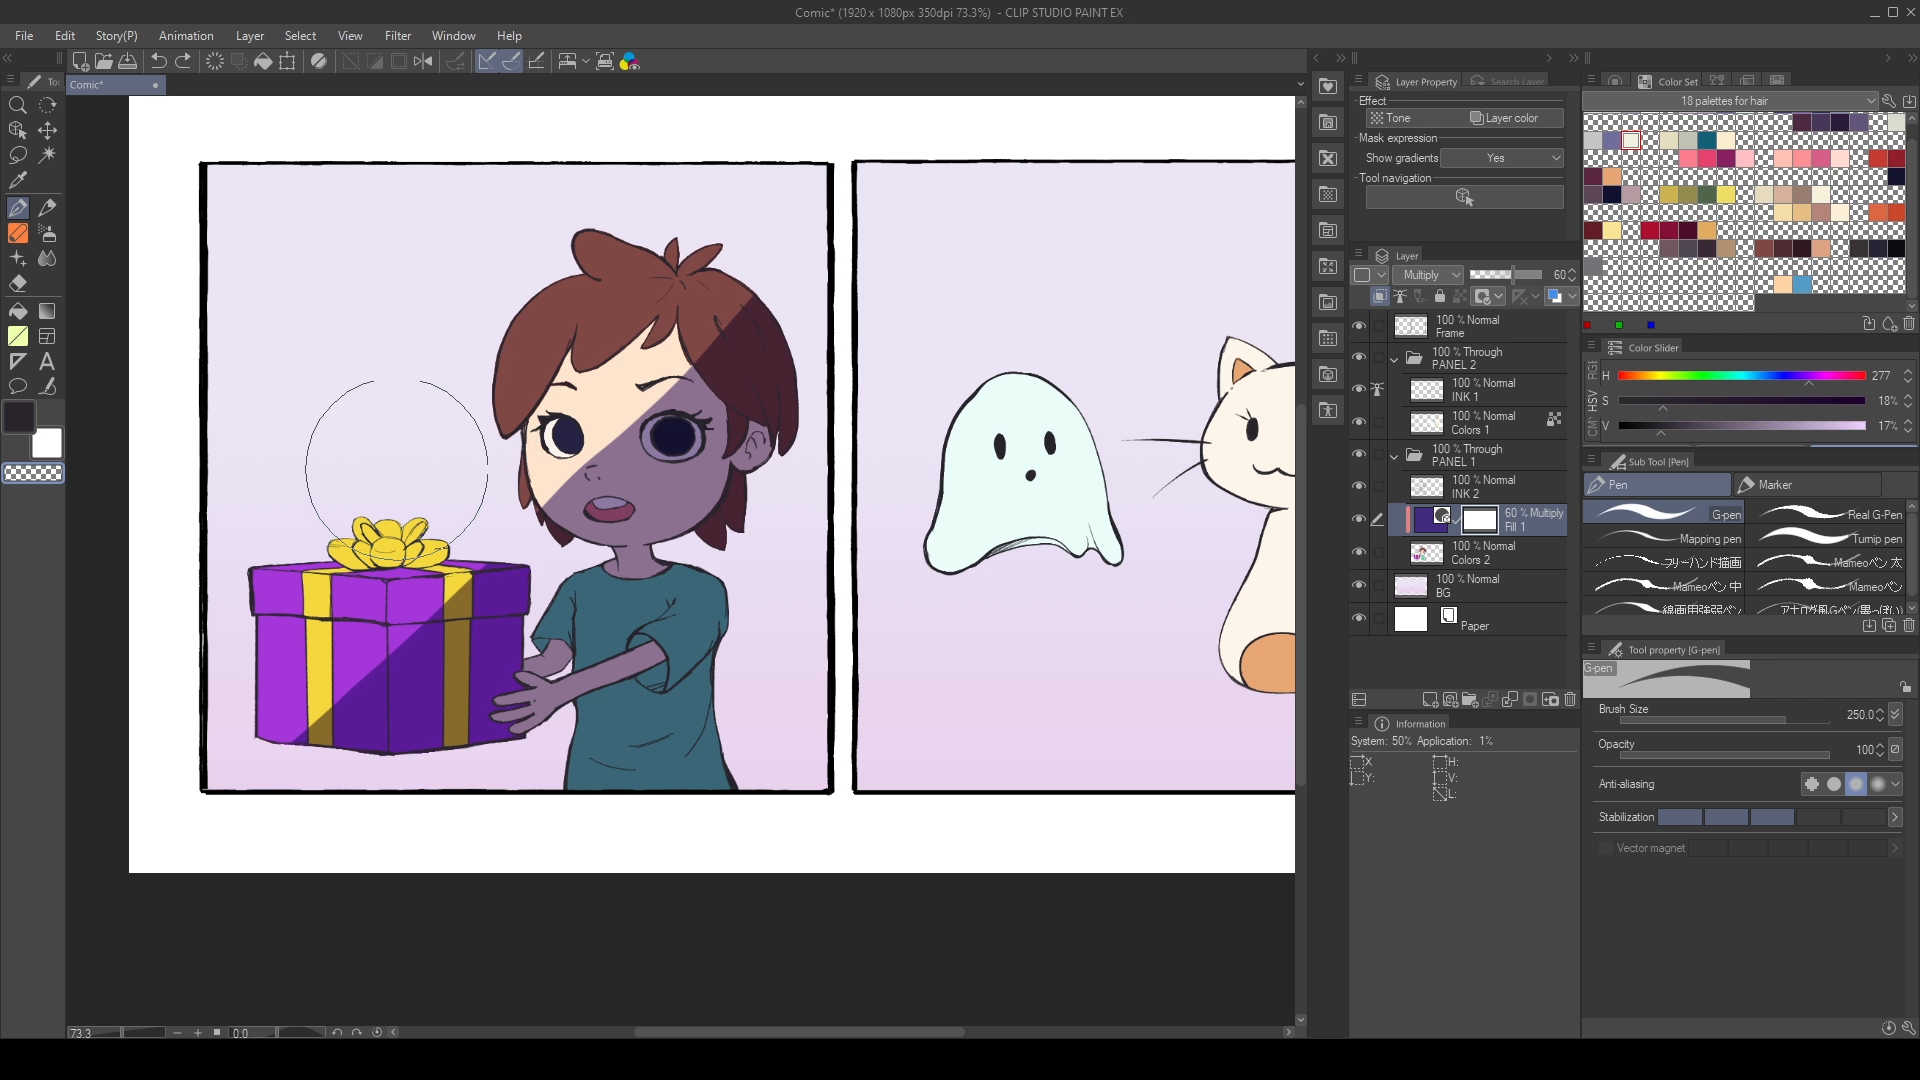Hide the BG layer visibility
Image resolution: width=1920 pixels, height=1080 pixels.
click(1358, 586)
